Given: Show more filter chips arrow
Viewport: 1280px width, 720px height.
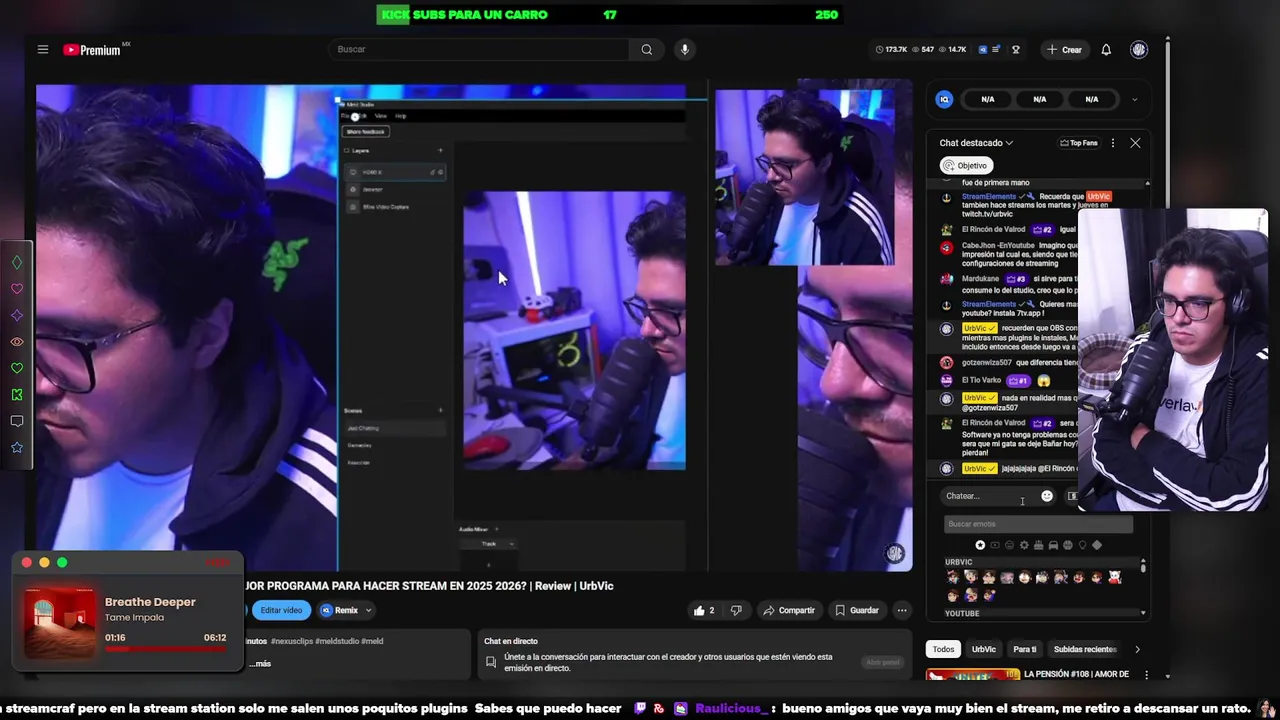Looking at the screenshot, I should click(1136, 649).
